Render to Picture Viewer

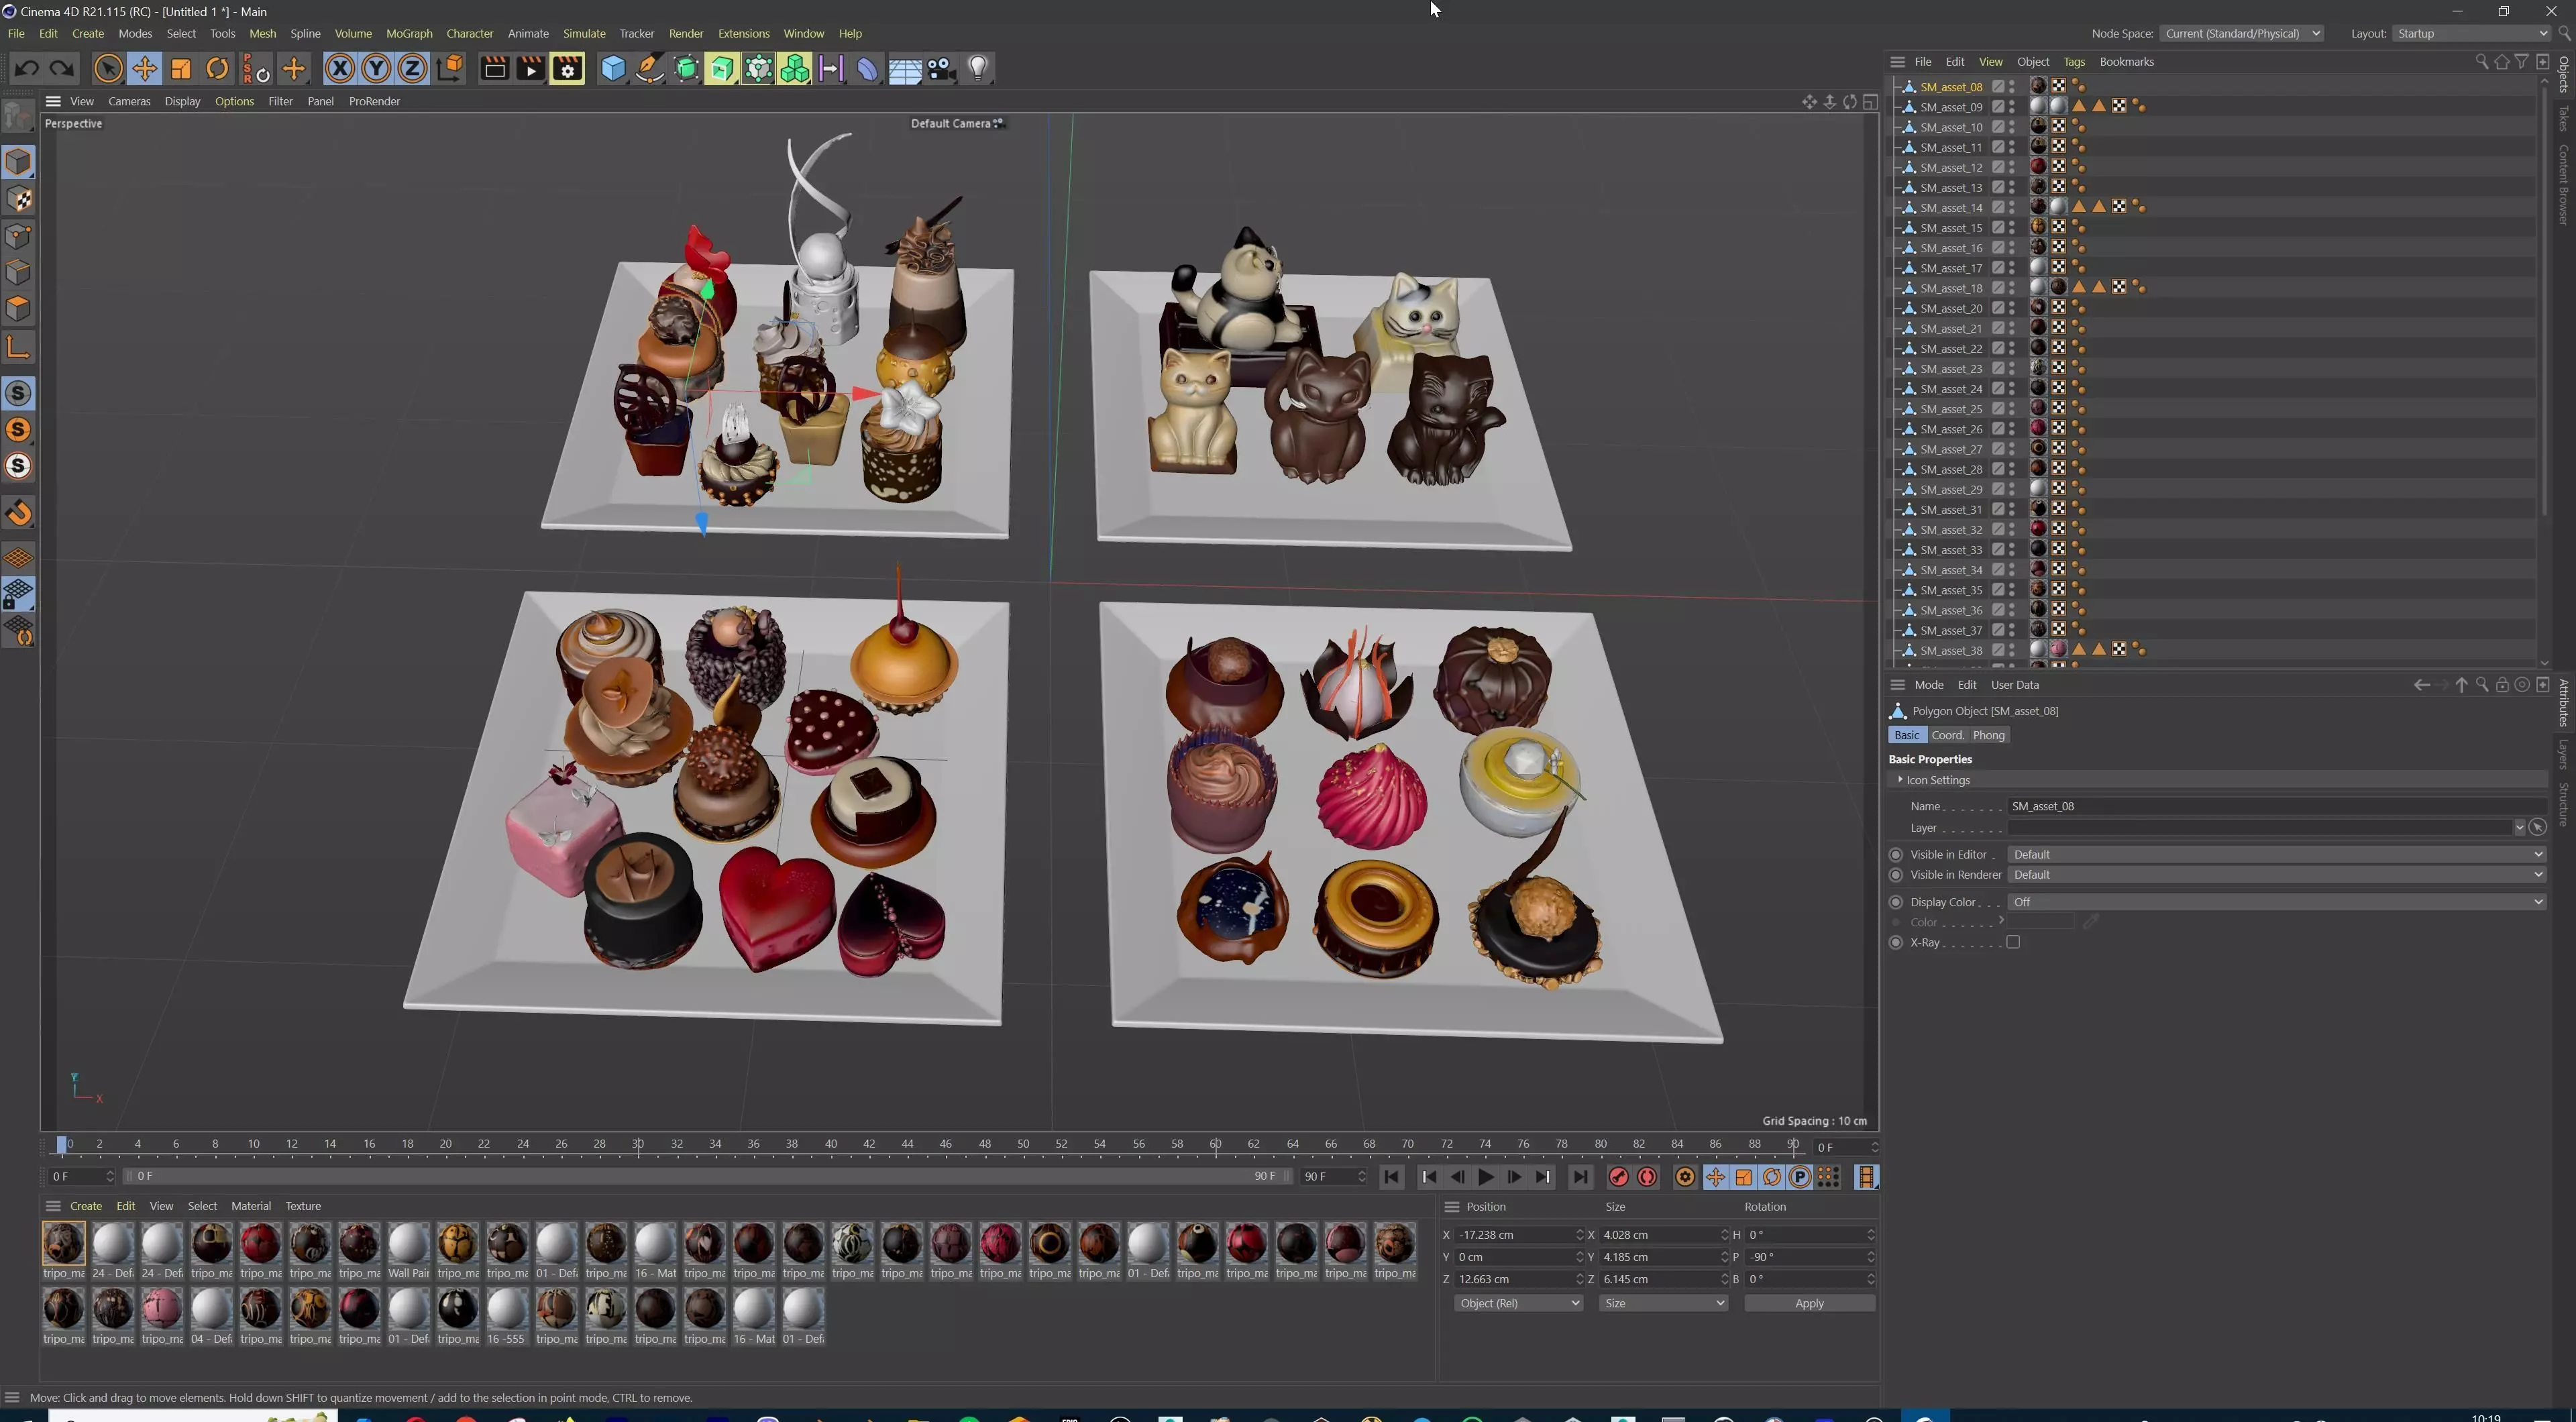pos(530,68)
